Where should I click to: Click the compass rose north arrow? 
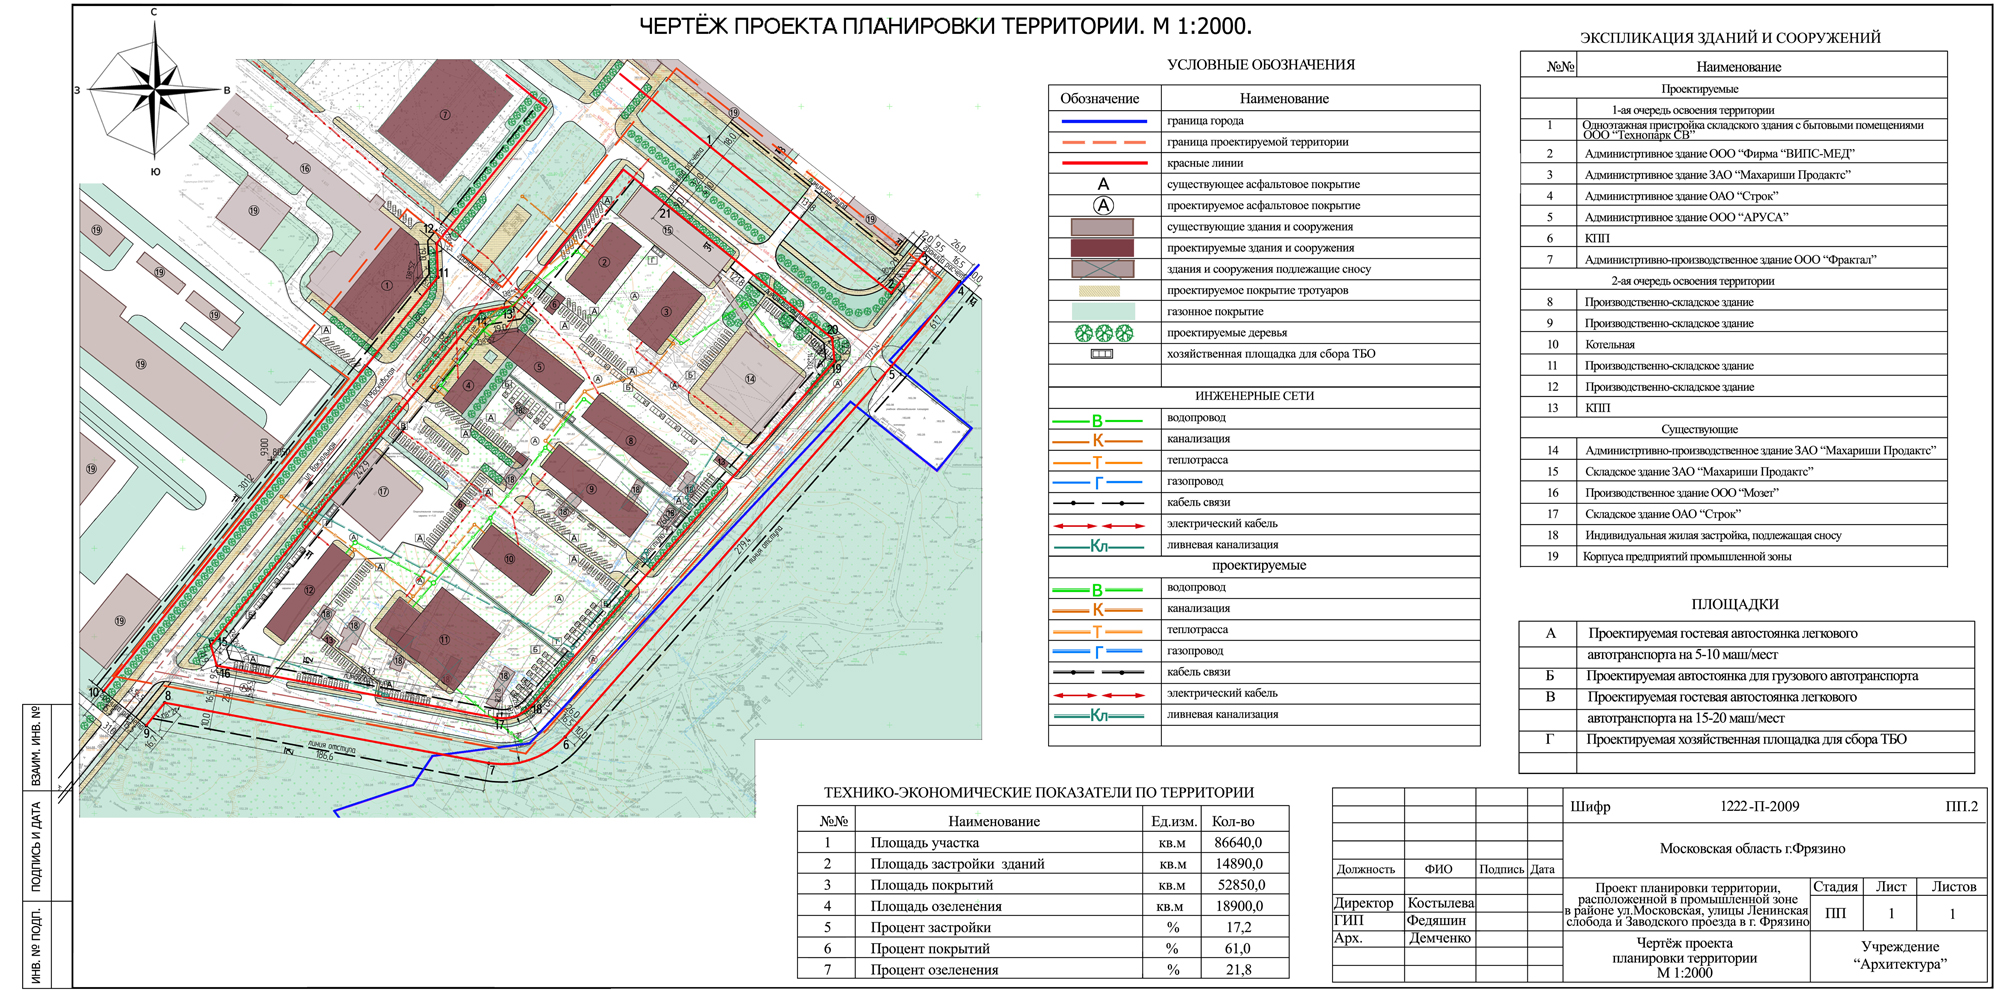pos(155,40)
